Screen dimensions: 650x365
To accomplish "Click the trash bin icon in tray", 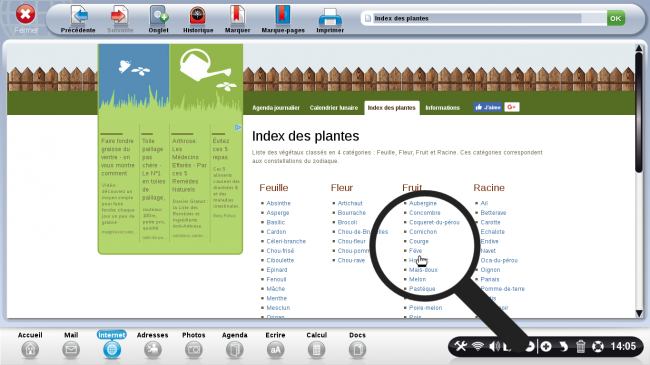I will [581, 346].
